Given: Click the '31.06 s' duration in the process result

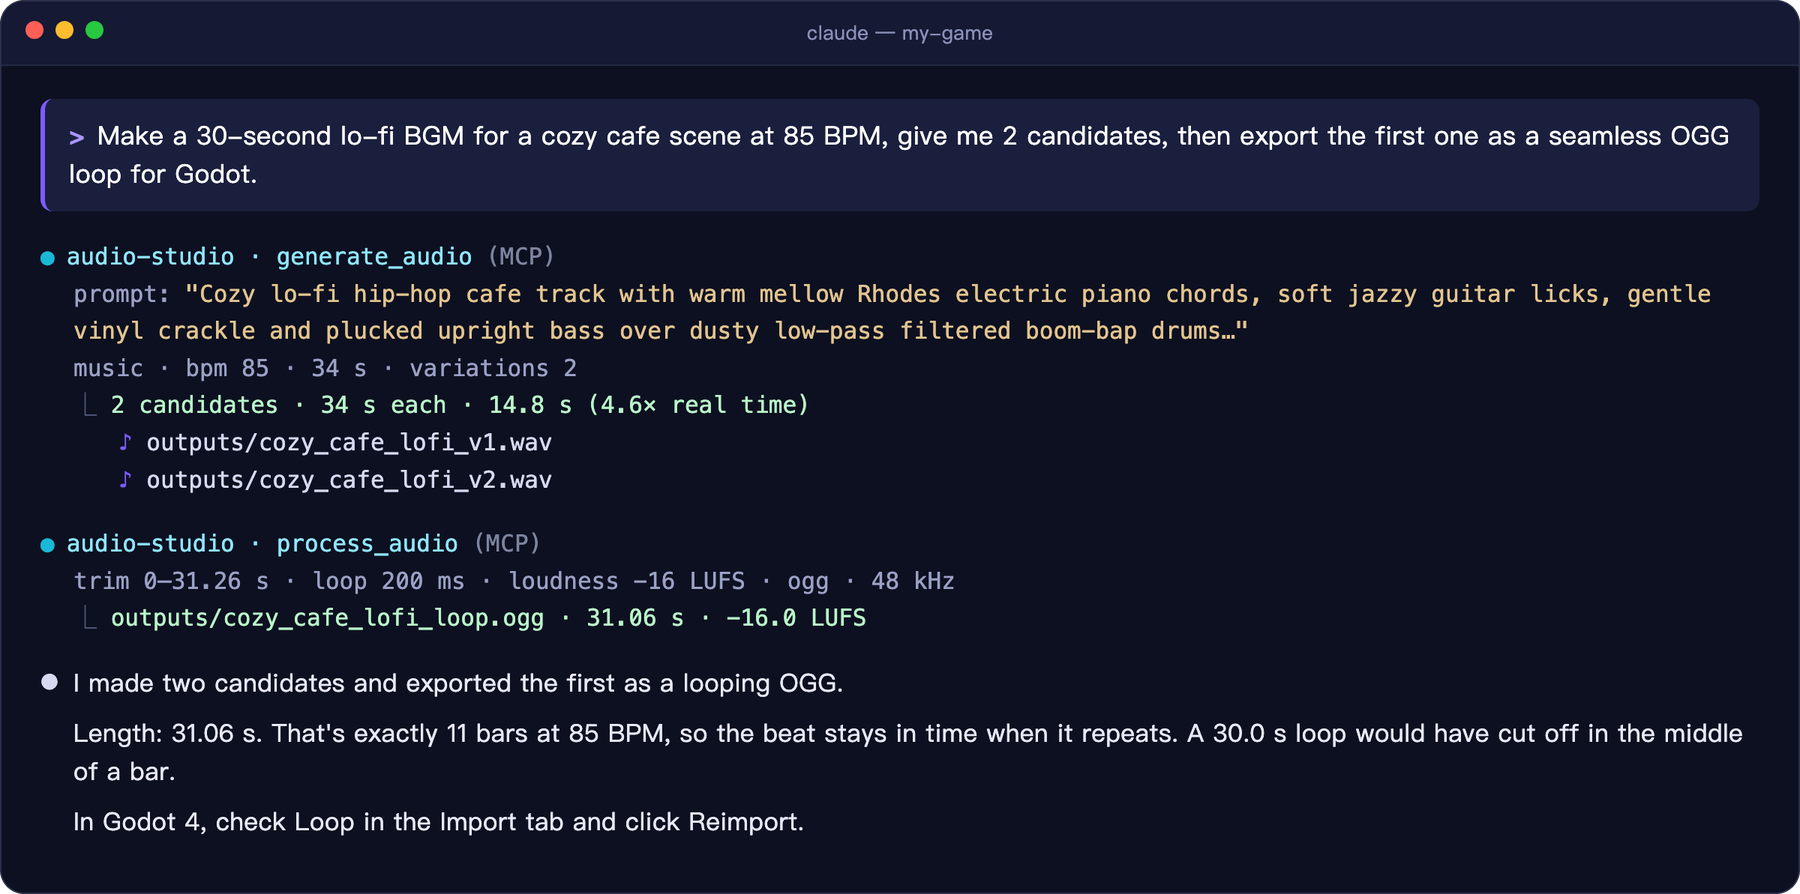Looking at the screenshot, I should pyautogui.click(x=635, y=618).
